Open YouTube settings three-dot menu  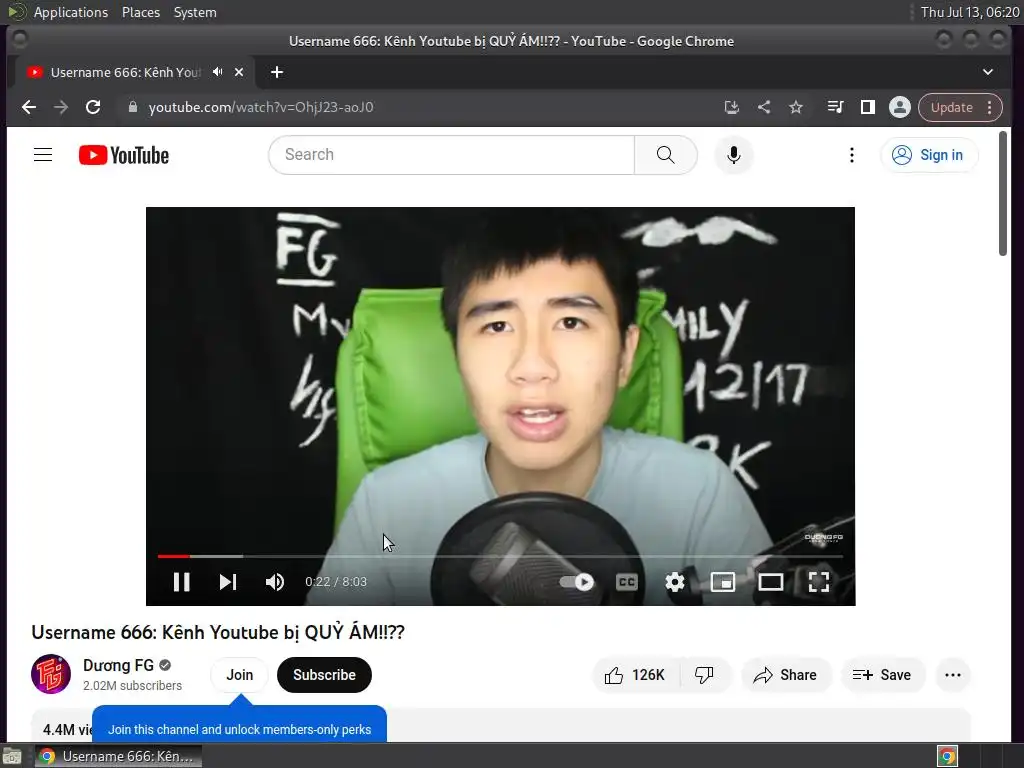tap(852, 155)
